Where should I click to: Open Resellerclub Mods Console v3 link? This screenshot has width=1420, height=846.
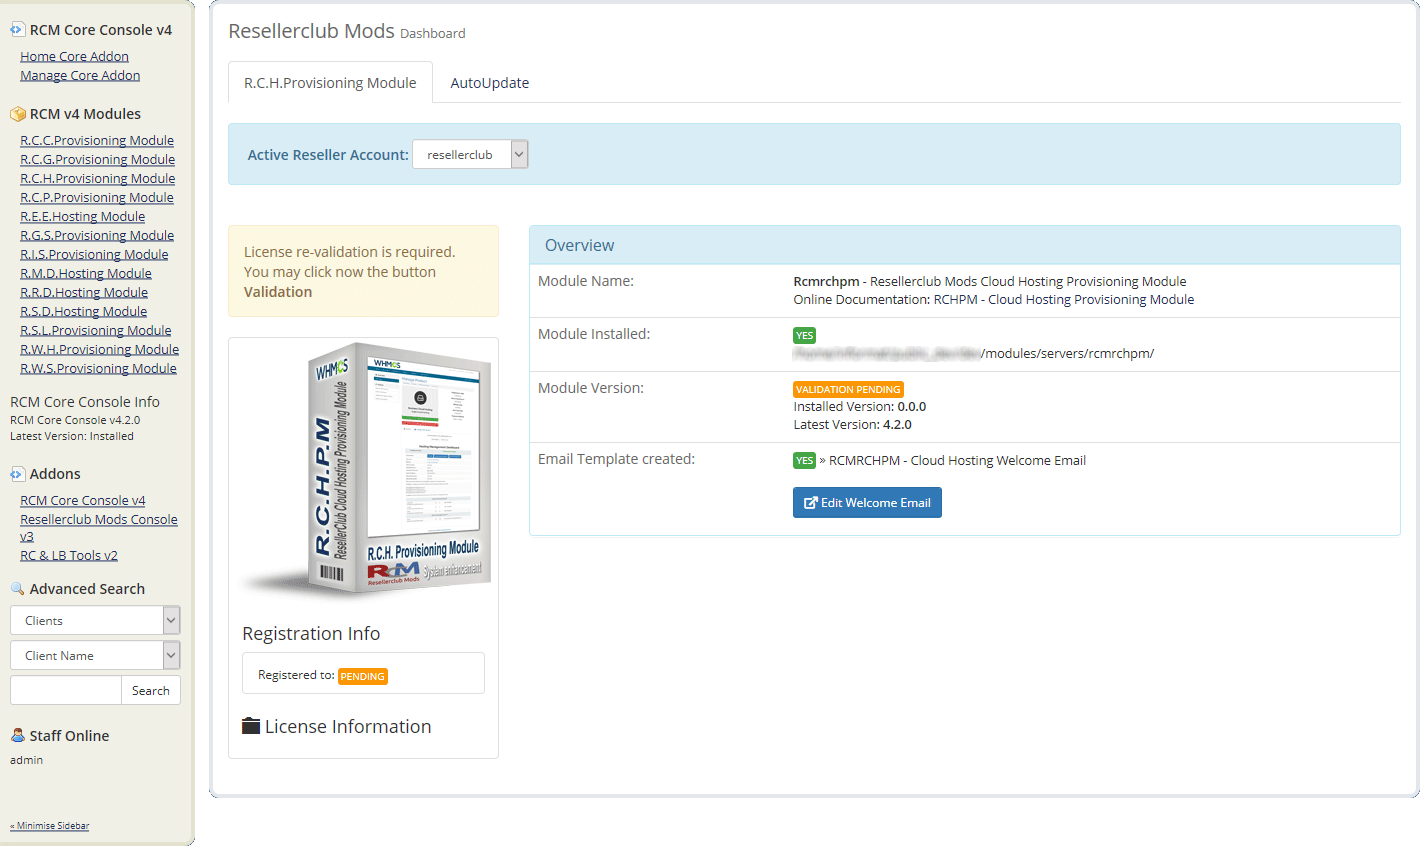coord(99,527)
